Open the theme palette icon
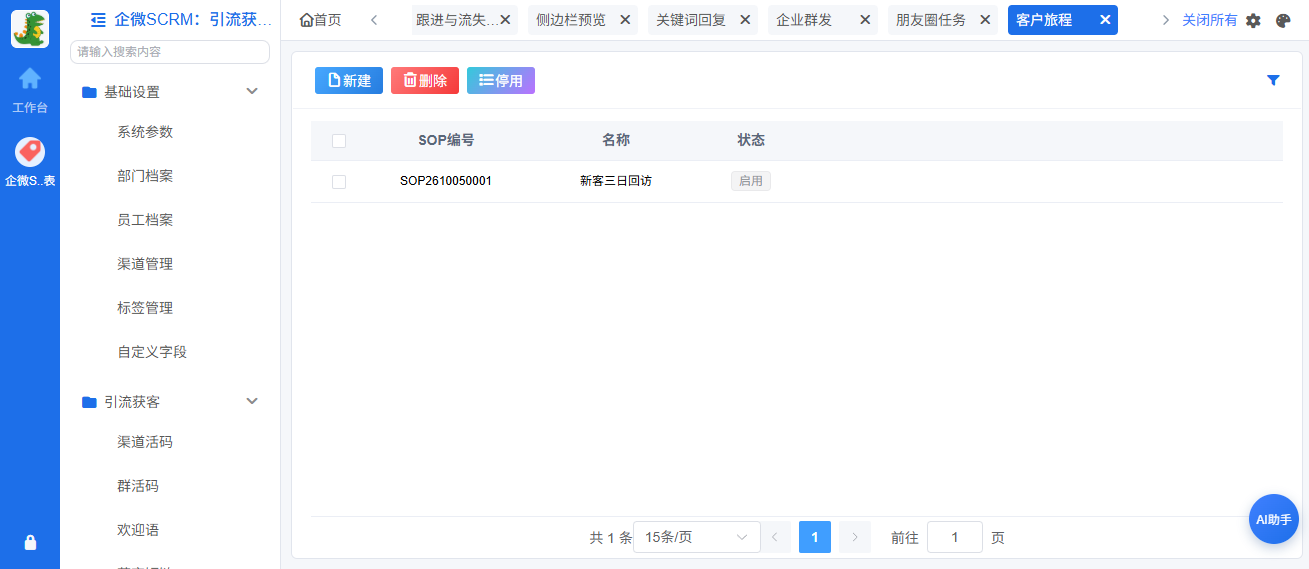Image resolution: width=1309 pixels, height=569 pixels. click(1284, 20)
